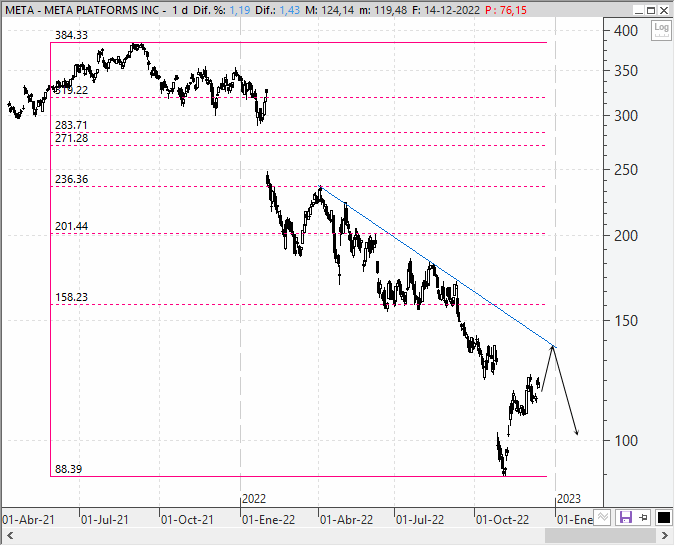Click the 271.28 retracement label

click(x=71, y=138)
